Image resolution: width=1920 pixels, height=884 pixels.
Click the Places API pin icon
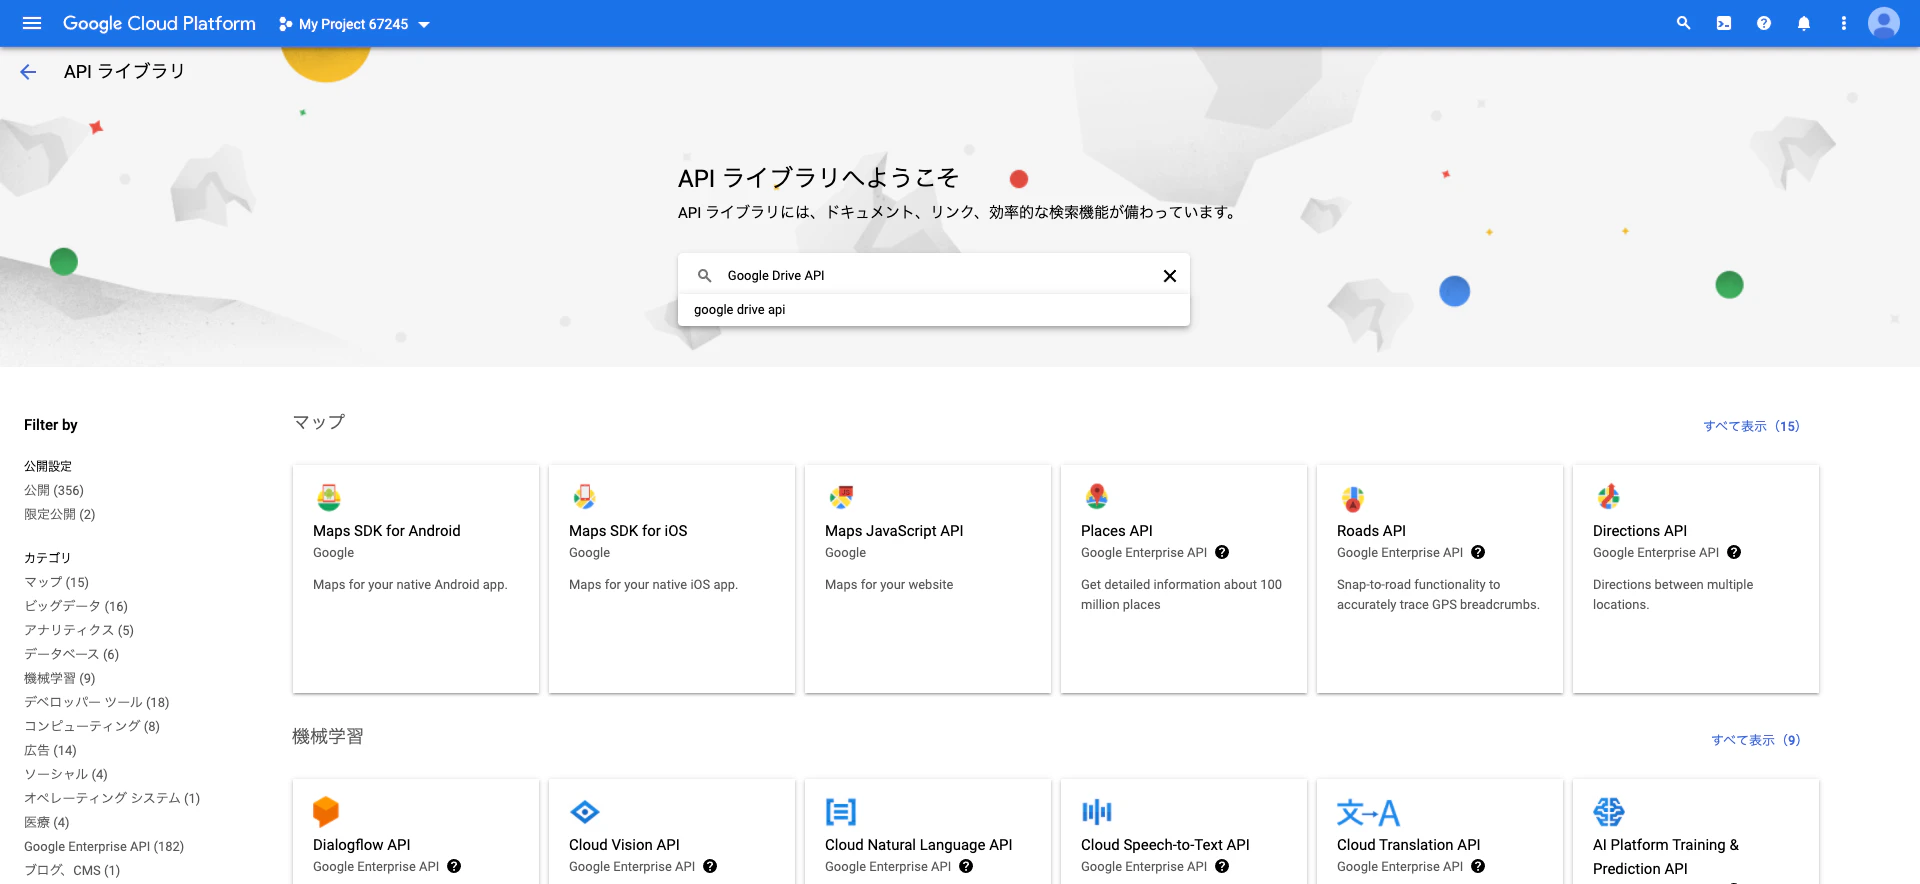pyautogui.click(x=1097, y=497)
